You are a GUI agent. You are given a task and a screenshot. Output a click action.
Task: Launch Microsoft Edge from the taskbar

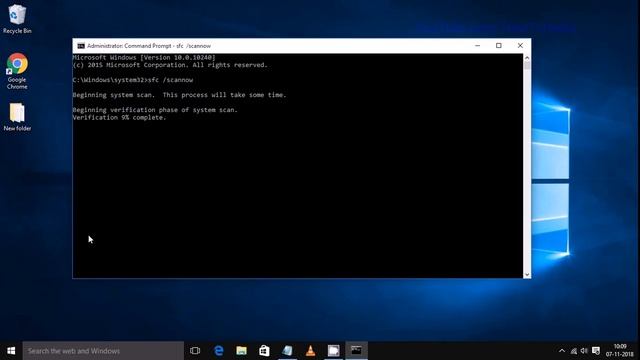tap(219, 351)
